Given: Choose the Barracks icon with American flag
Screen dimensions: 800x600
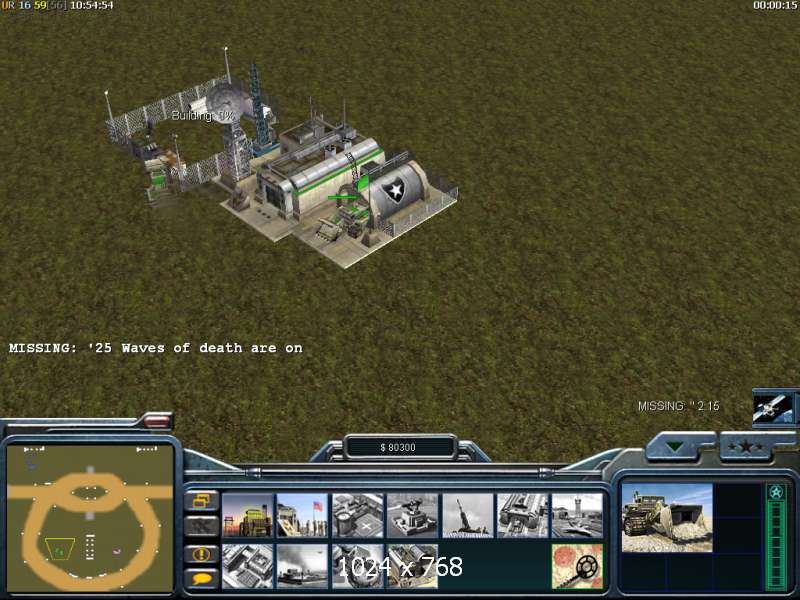Looking at the screenshot, I should (x=302, y=515).
